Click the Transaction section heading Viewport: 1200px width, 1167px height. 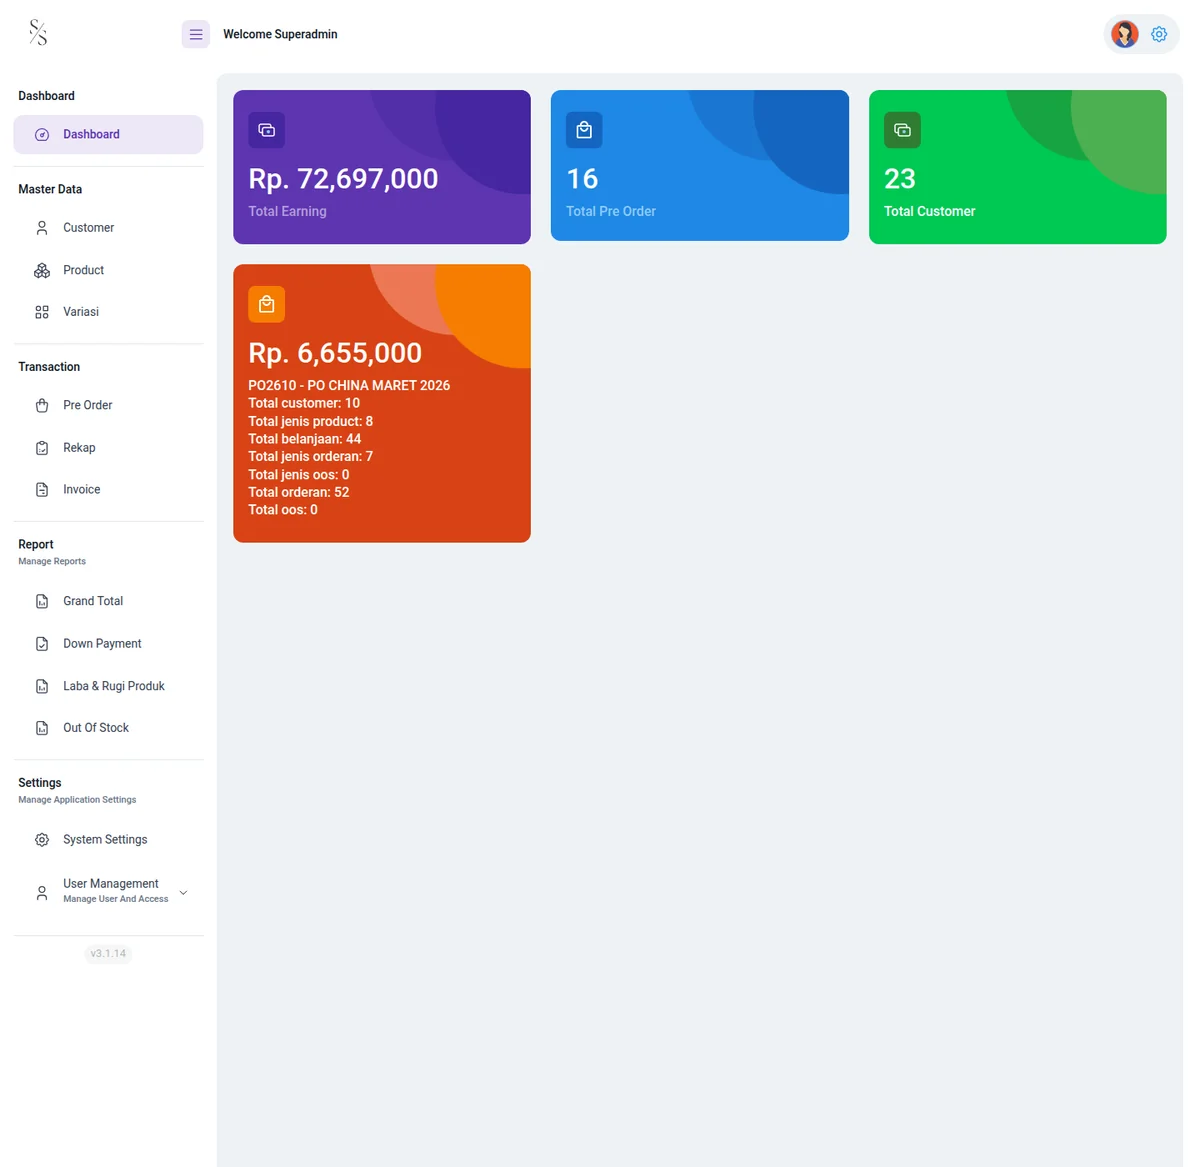49,367
